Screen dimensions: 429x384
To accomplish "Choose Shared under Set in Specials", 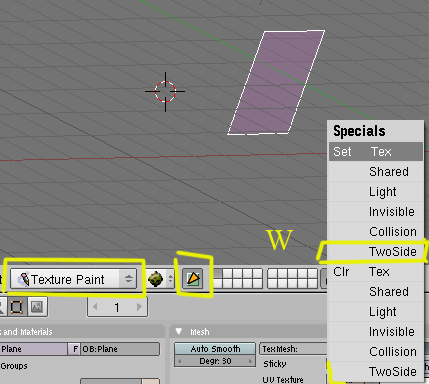I will (376, 172).
